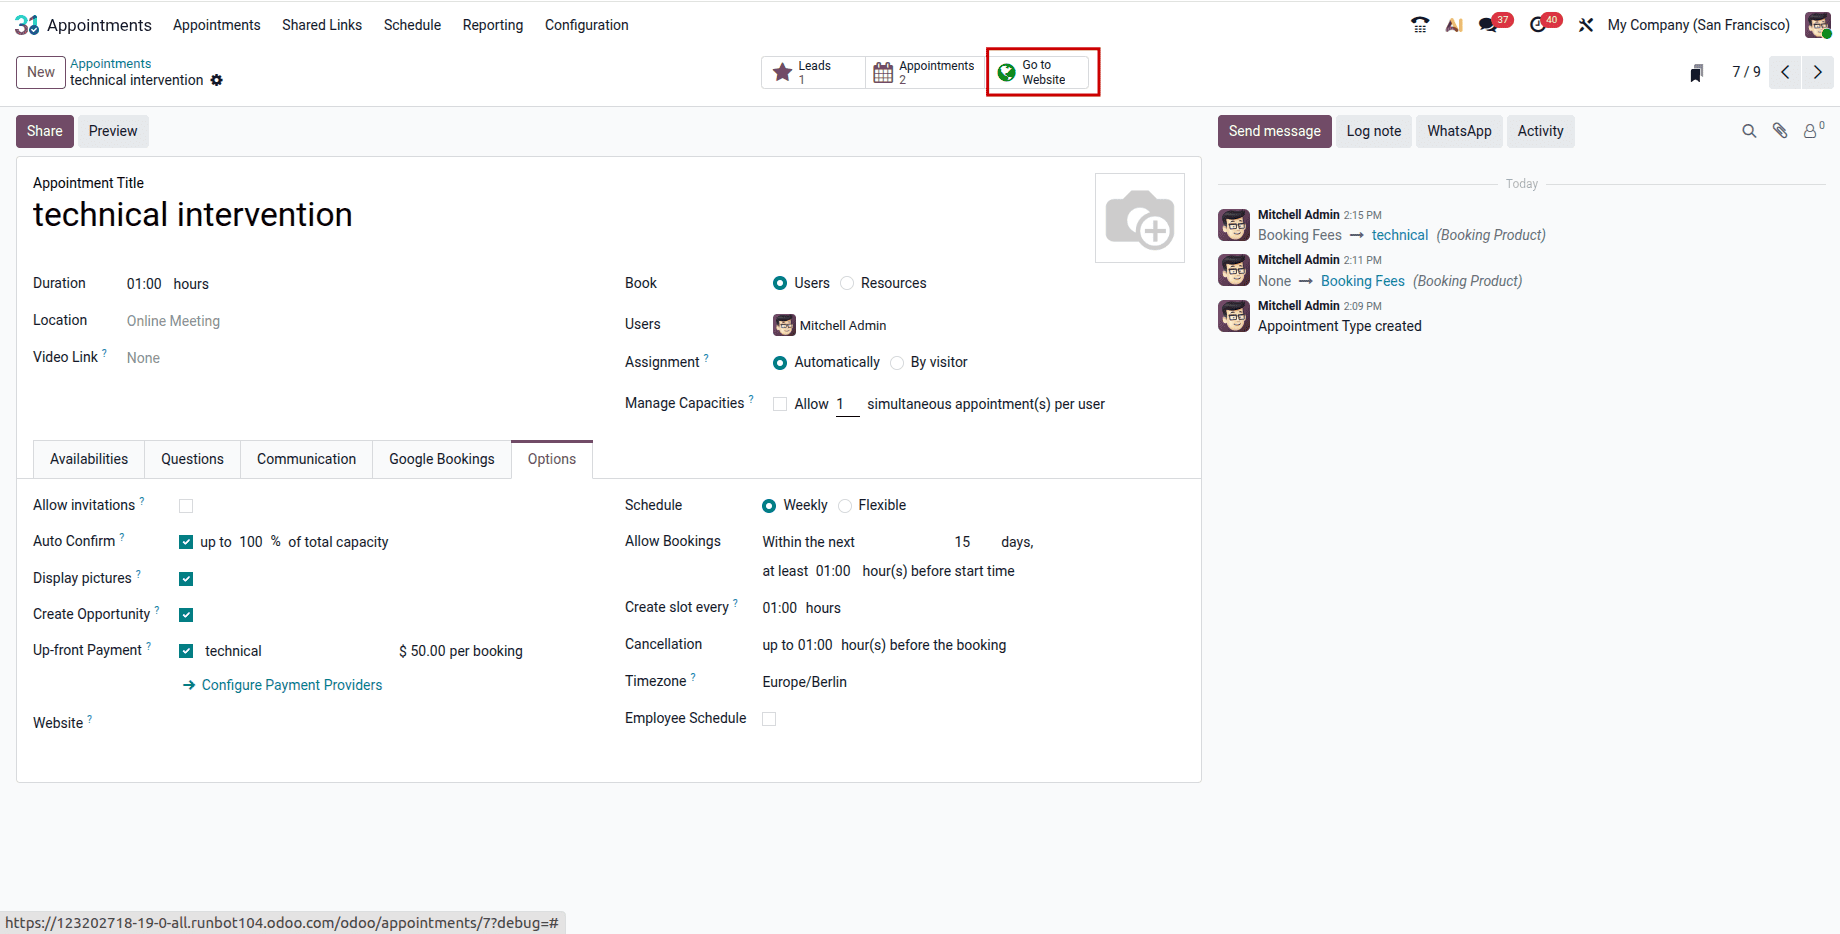The height and width of the screenshot is (934, 1840).
Task: Choose Automatically for Assignment
Action: 780,362
